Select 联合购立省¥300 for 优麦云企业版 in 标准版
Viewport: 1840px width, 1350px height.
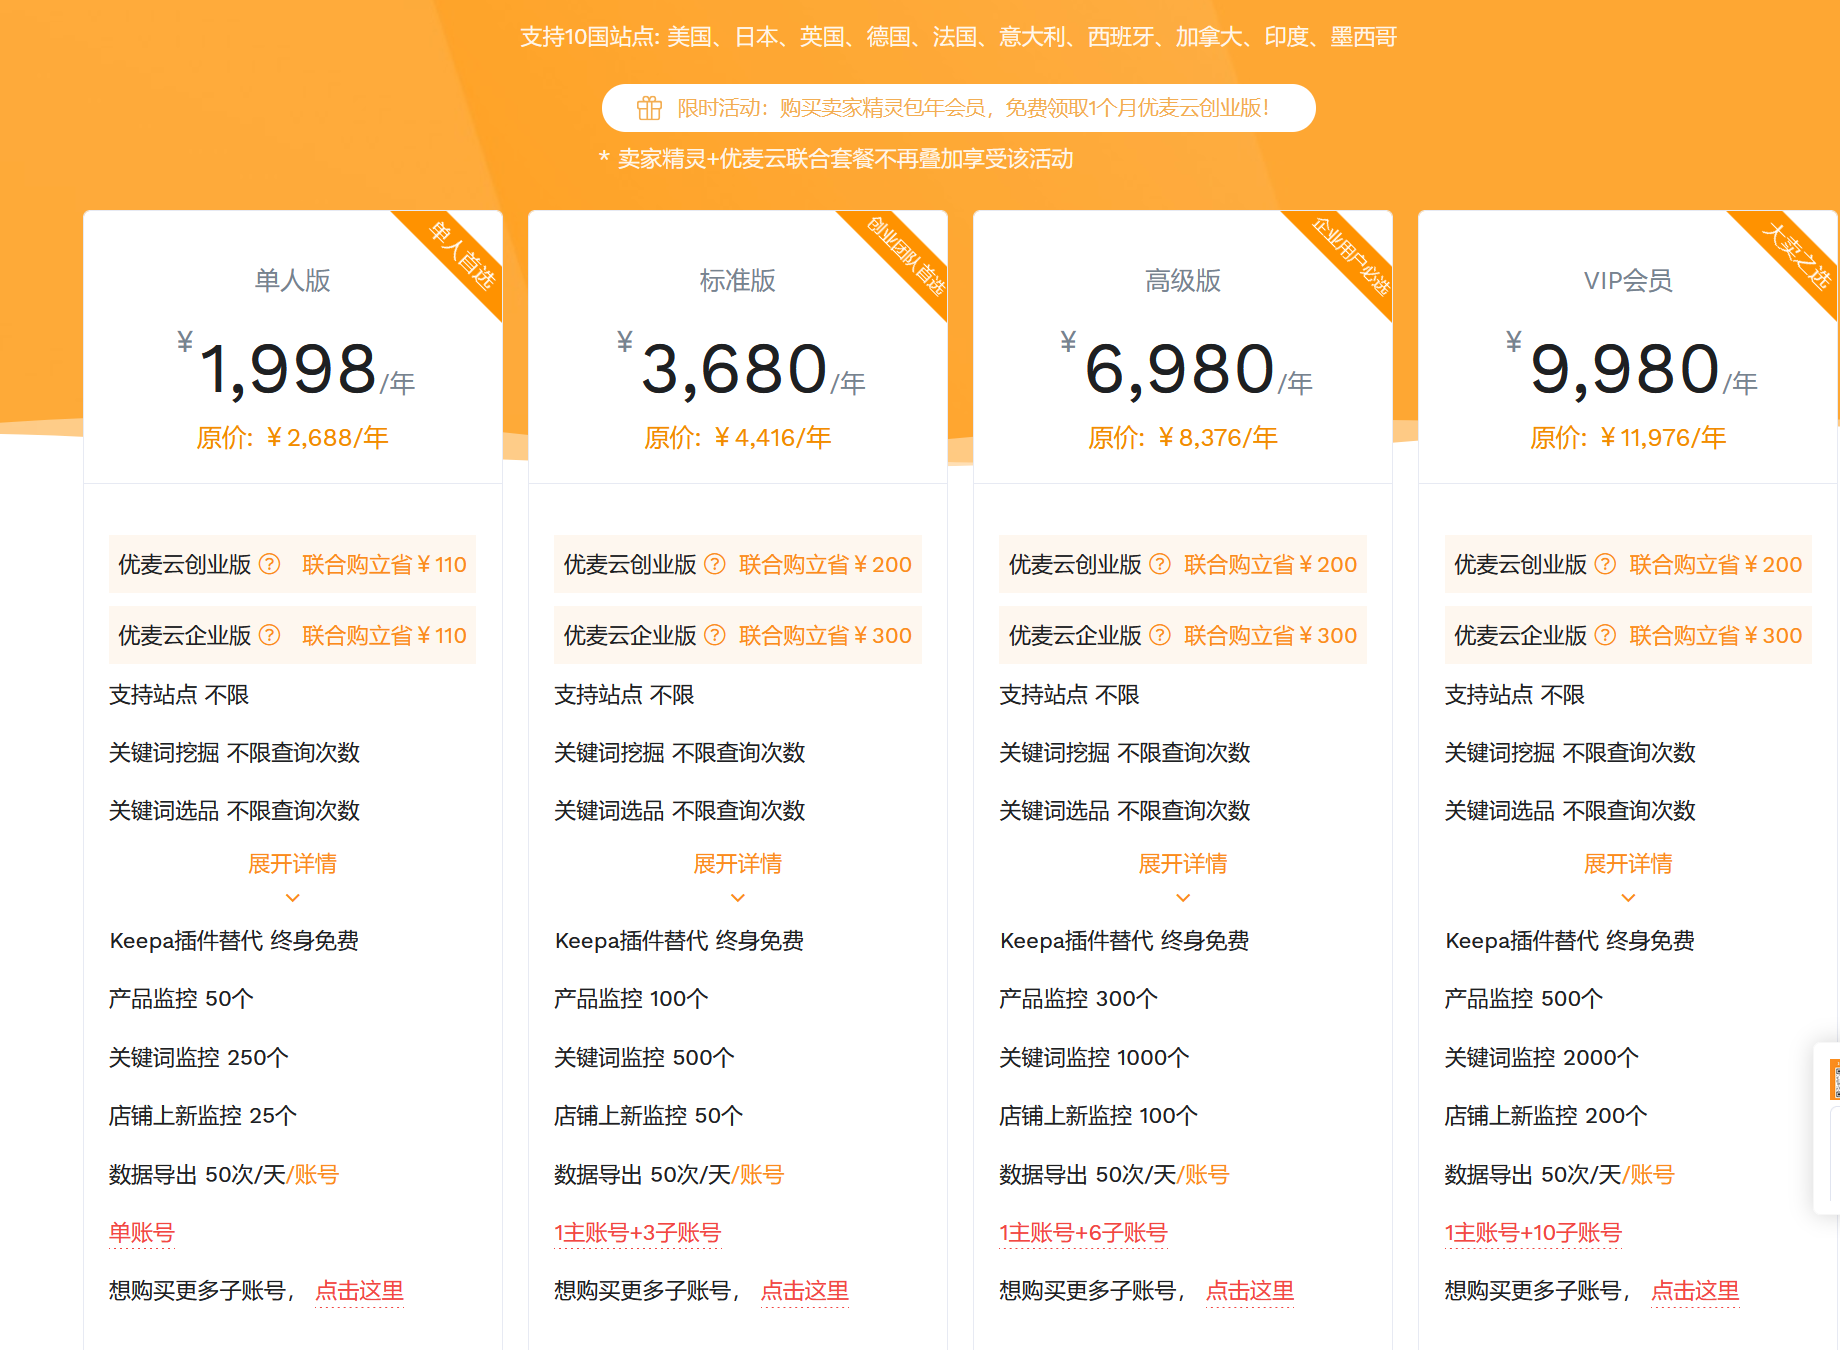[825, 635]
